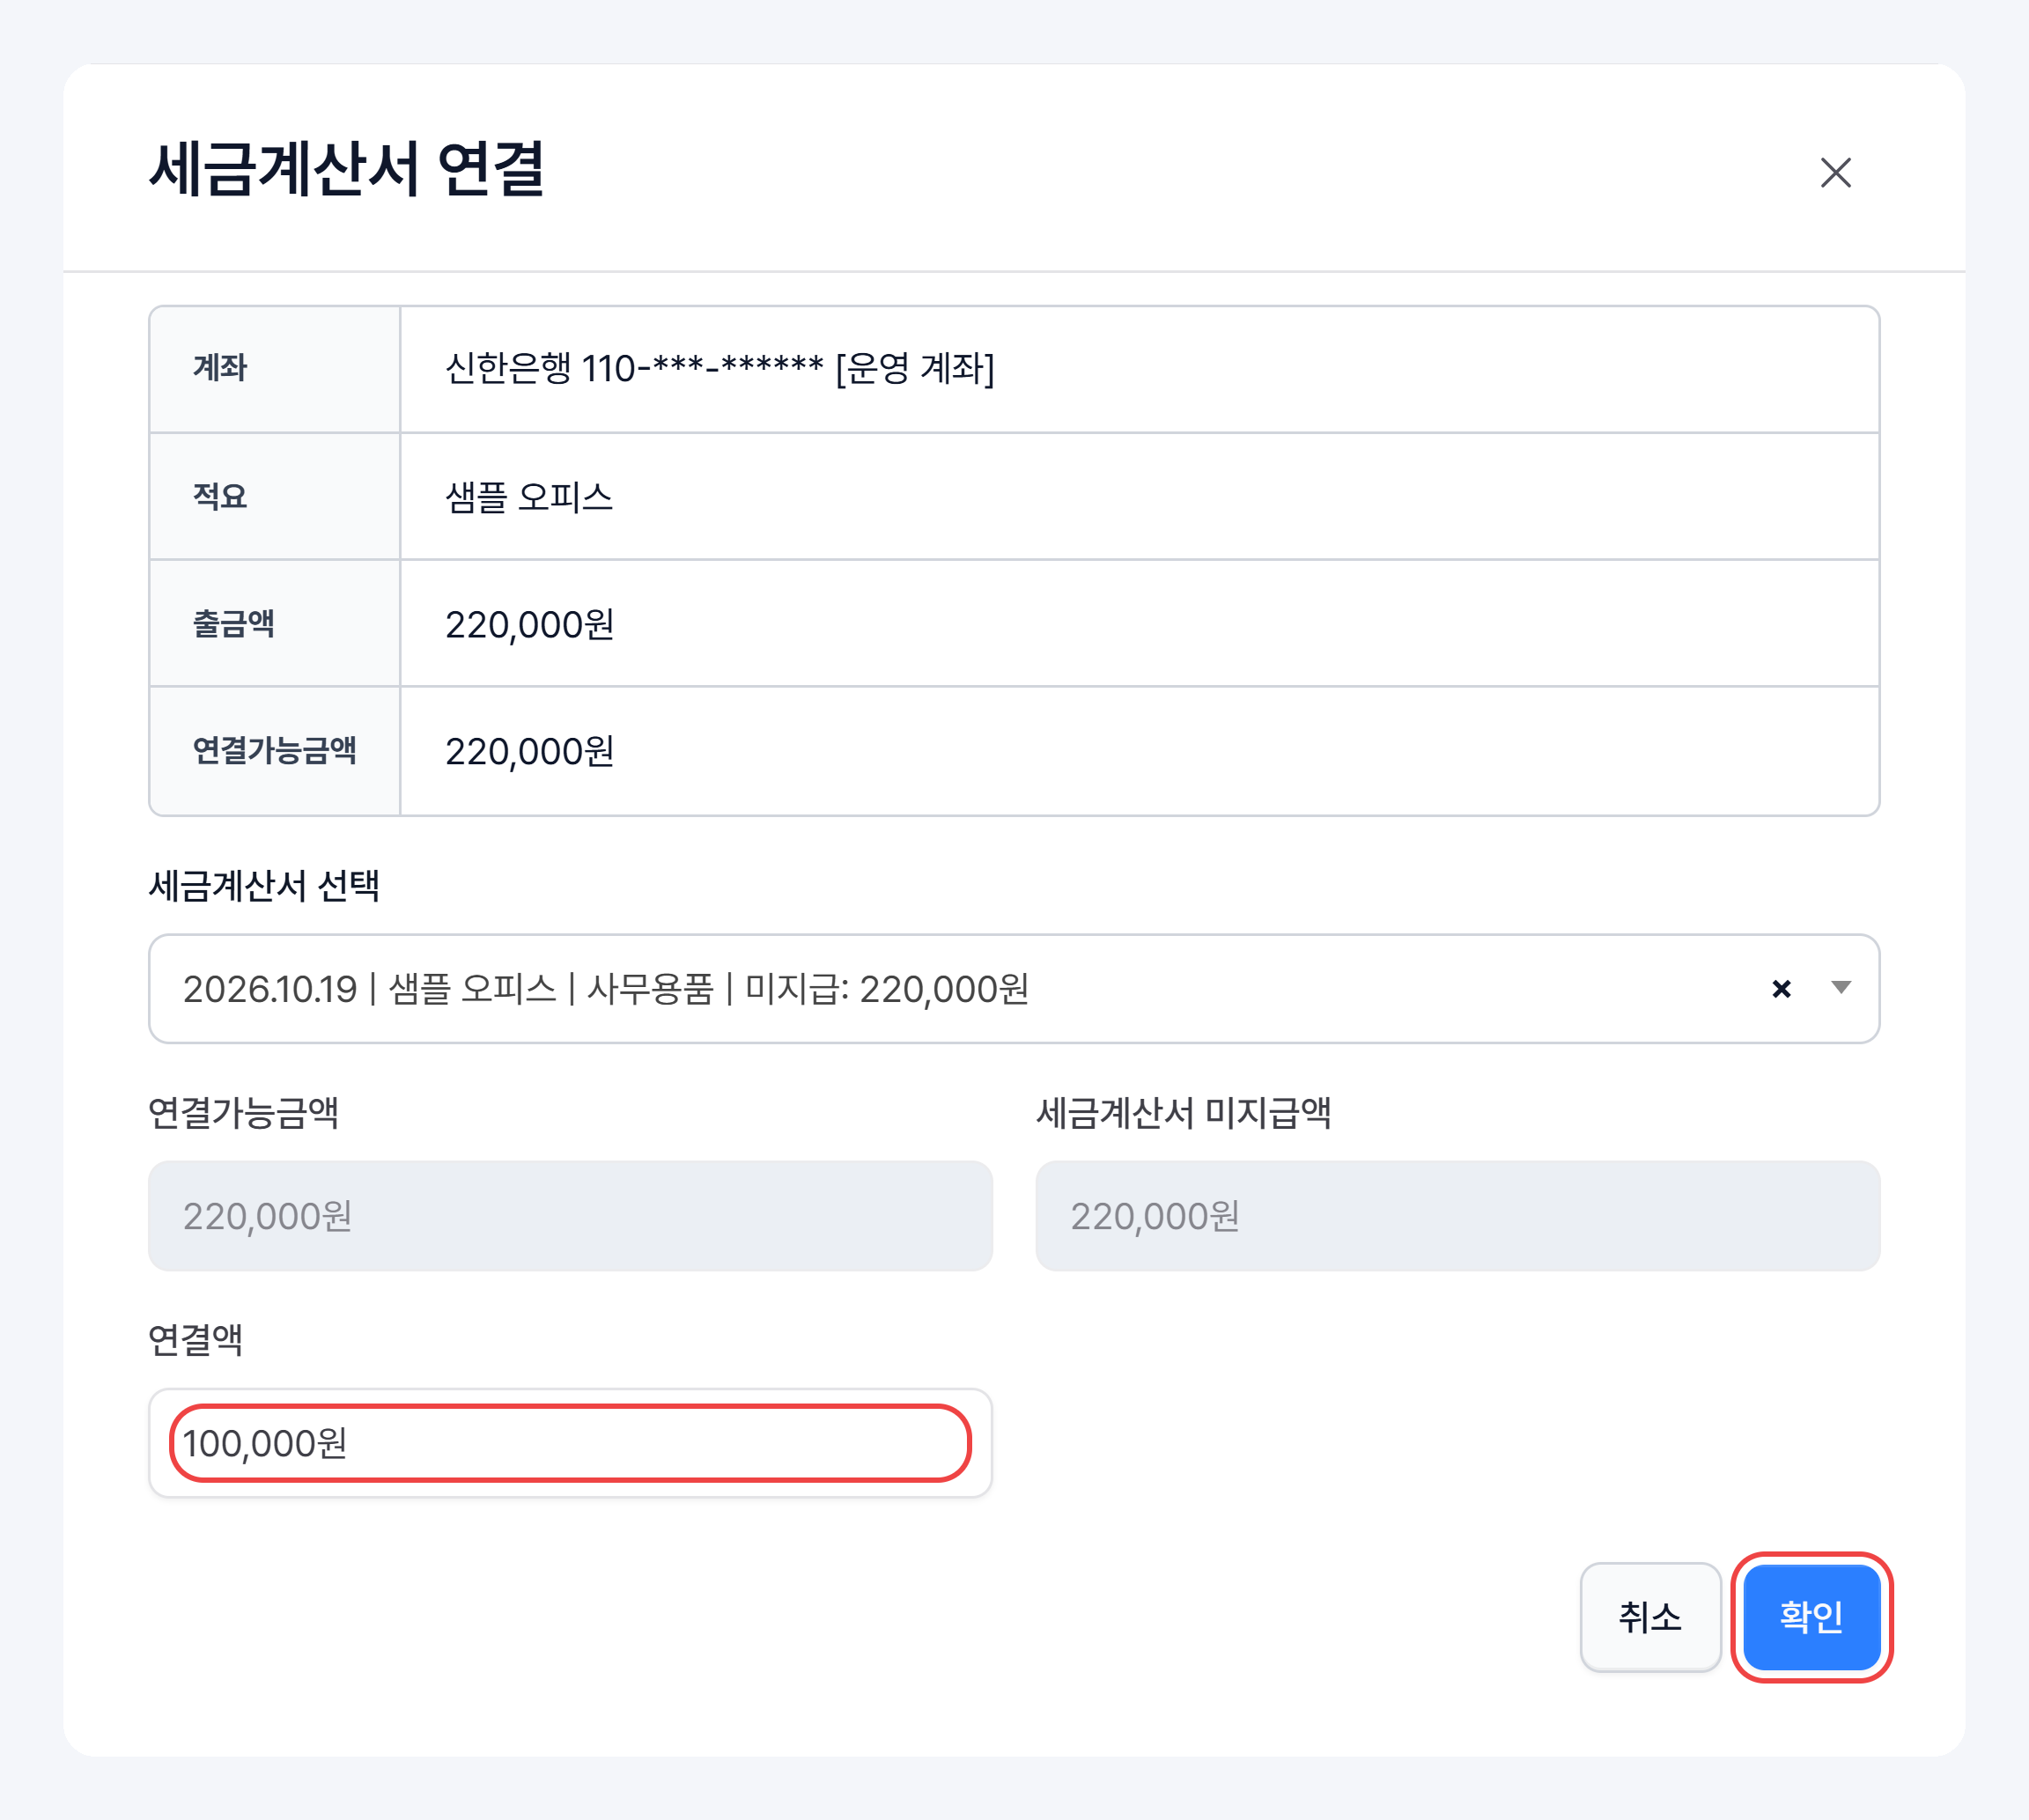Click the disabled 세금계산서 미지급액 field
Screen dimensions: 2029x1820
1457,1216
